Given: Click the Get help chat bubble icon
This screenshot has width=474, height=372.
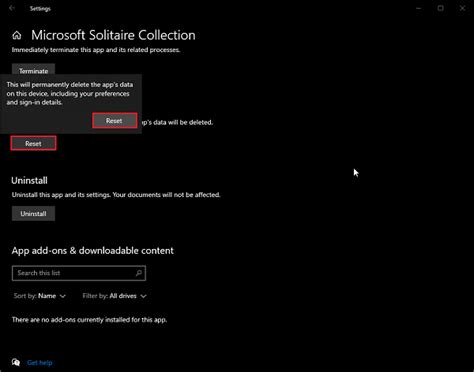Looking at the screenshot, I should [x=16, y=362].
